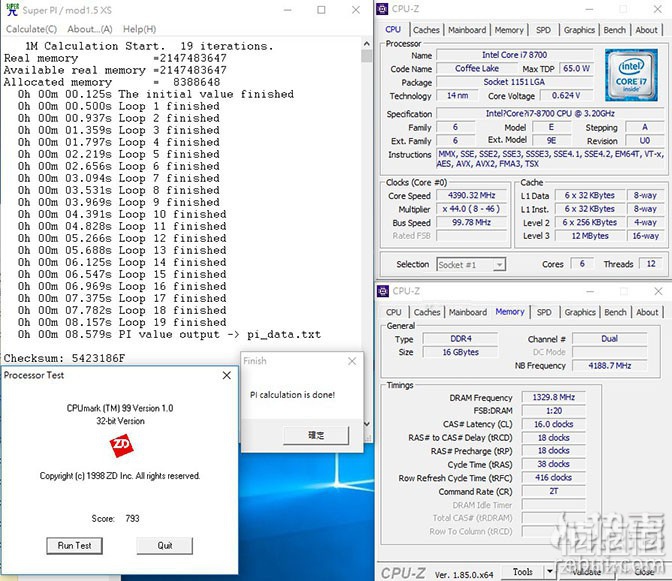This screenshot has height=581, width=672.
Task: Click the Tools button in CPU-Z footer
Action: point(522,572)
